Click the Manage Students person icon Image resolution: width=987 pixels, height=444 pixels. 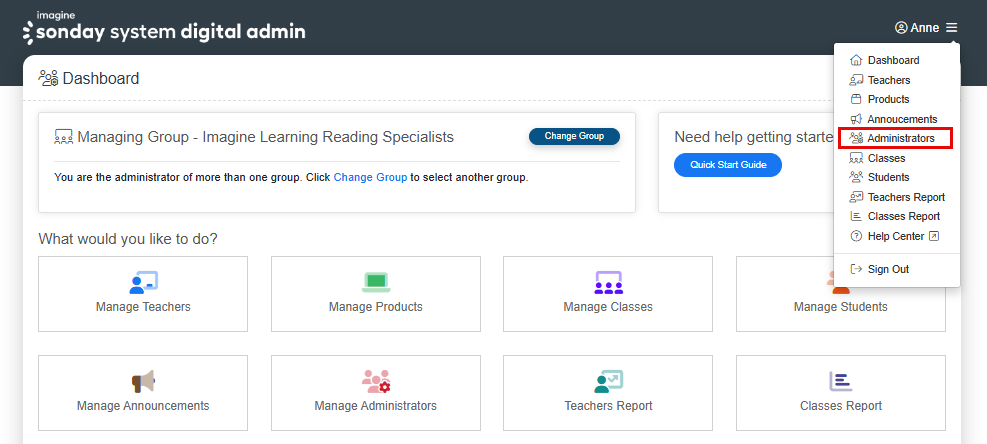point(841,282)
